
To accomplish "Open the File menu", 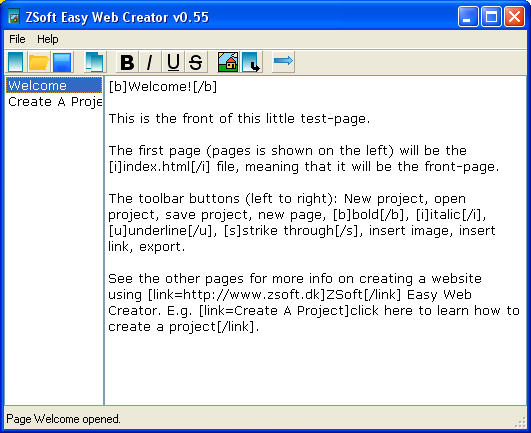I will tap(17, 39).
